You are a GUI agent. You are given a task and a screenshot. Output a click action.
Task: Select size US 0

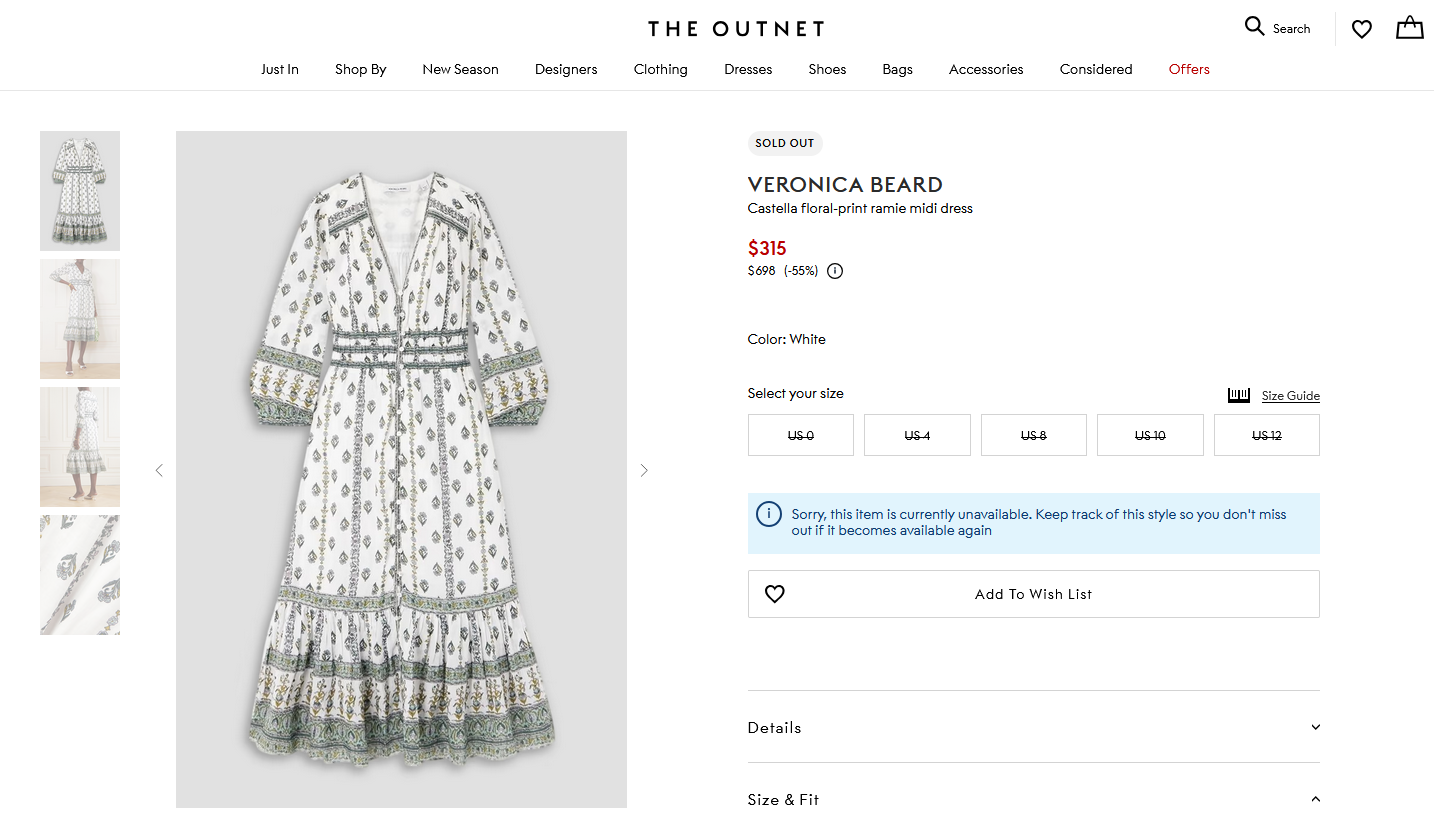coord(800,435)
